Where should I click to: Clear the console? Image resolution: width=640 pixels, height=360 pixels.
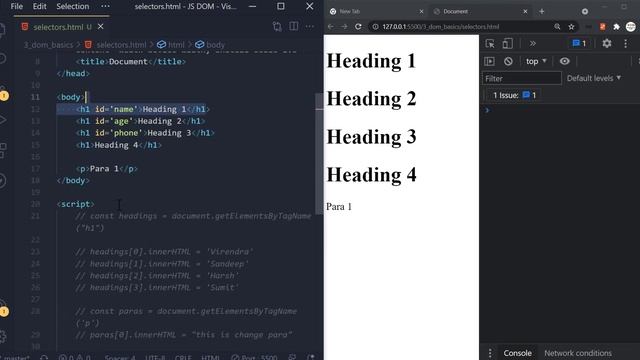508,61
